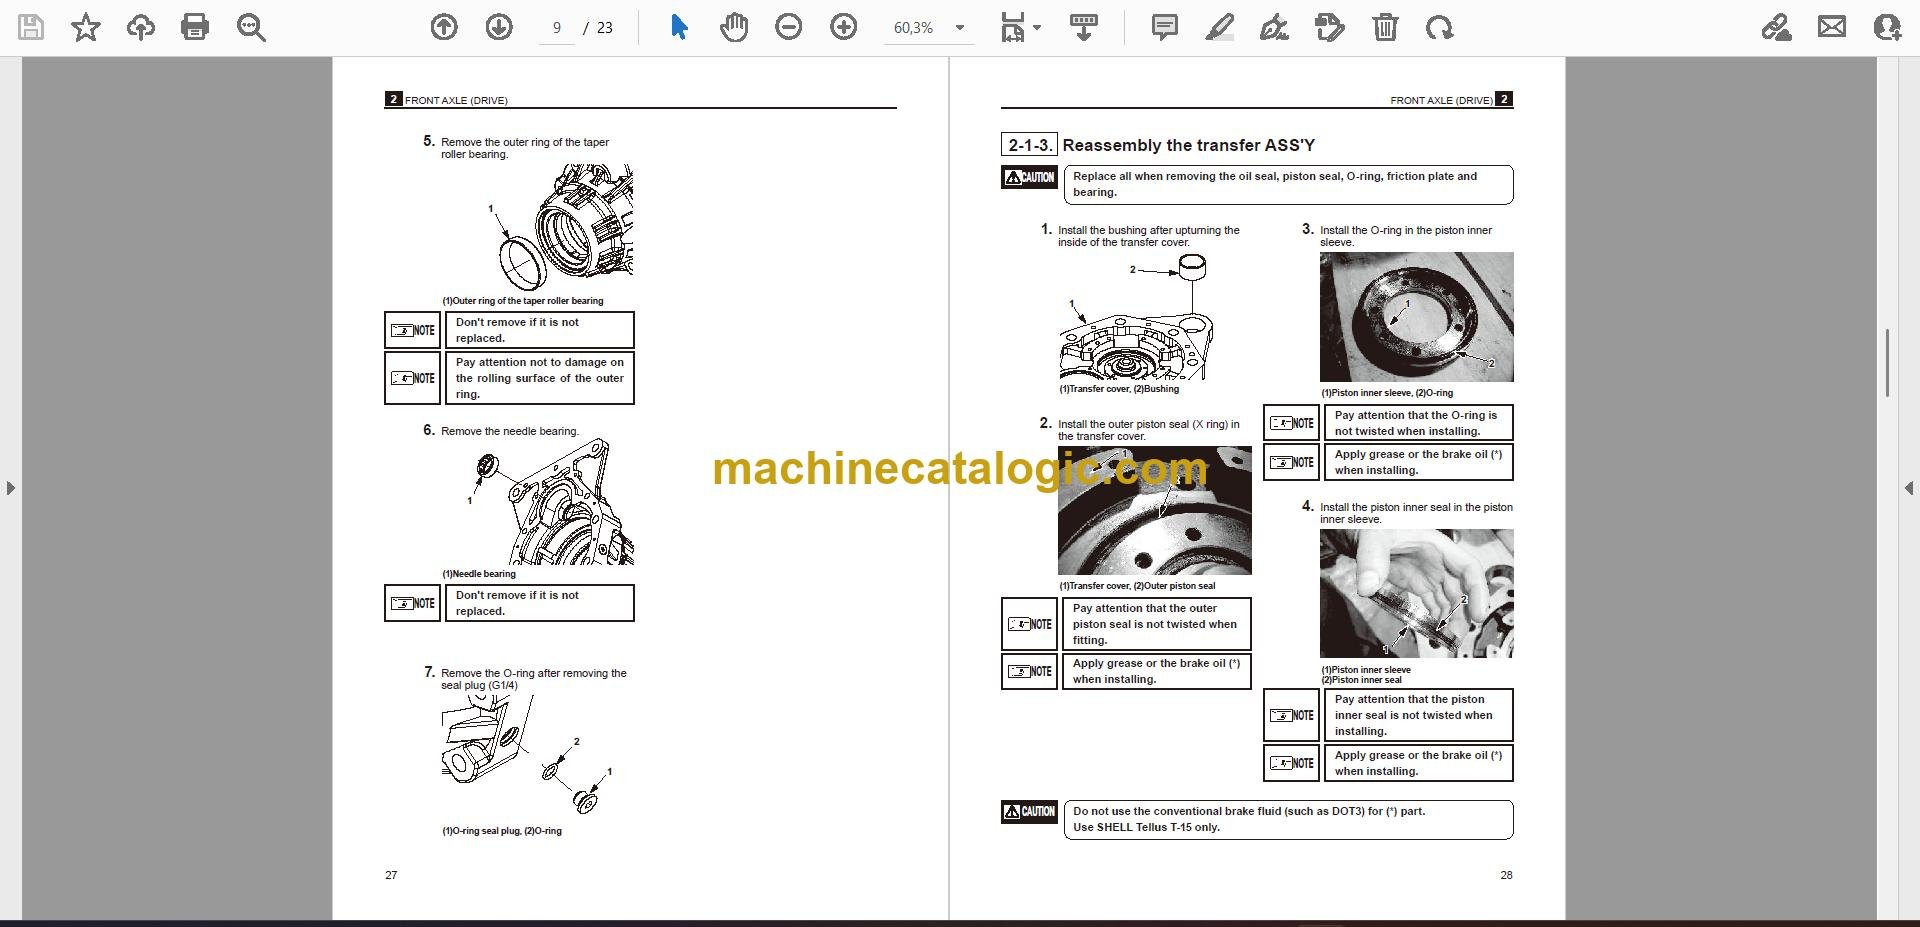
Task: Click the Save file icon
Action: pyautogui.click(x=31, y=27)
